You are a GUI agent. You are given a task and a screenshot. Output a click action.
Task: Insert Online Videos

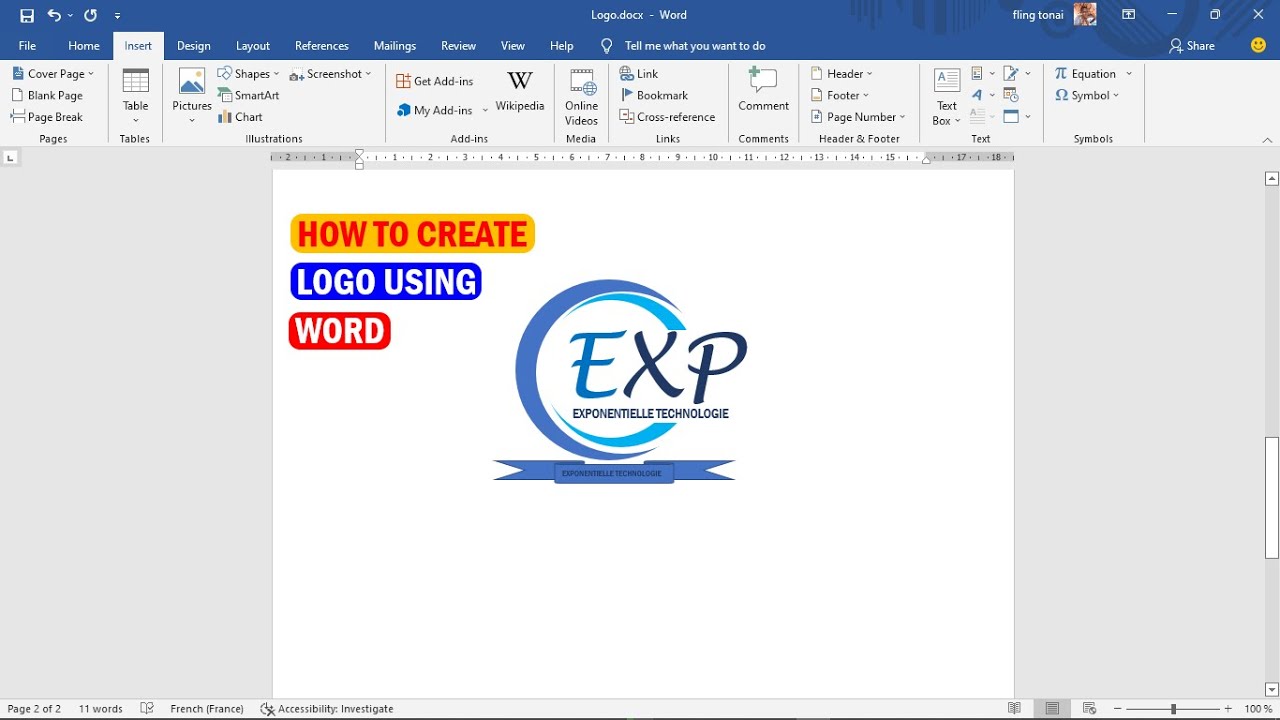click(x=581, y=97)
